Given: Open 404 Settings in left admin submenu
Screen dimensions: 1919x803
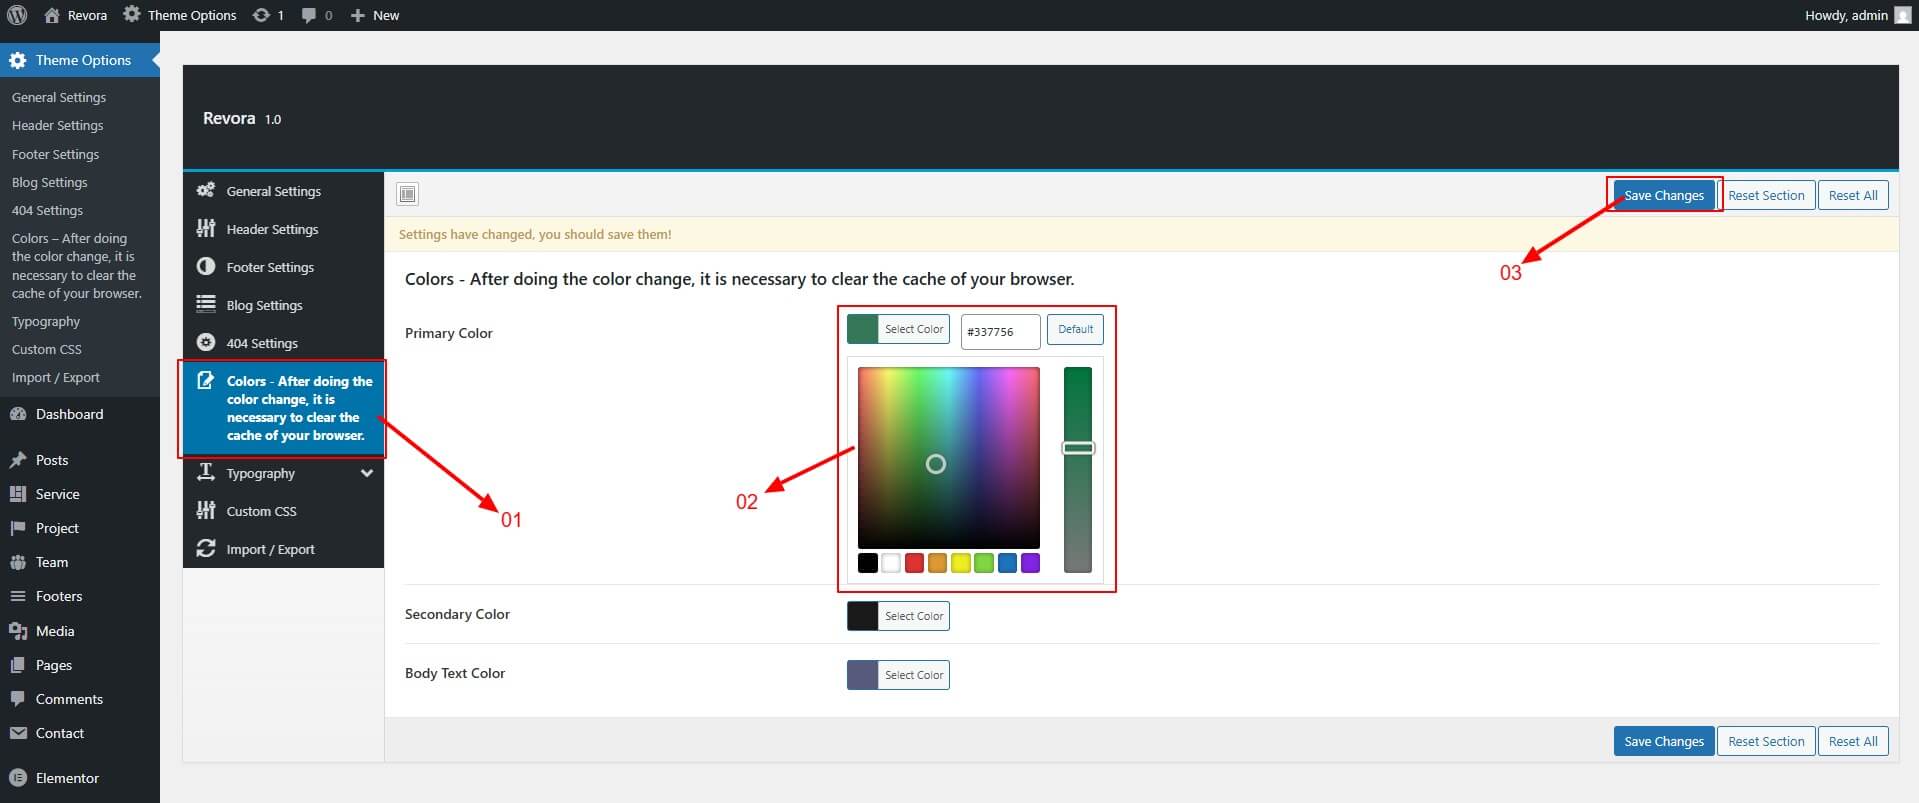Looking at the screenshot, I should point(48,210).
